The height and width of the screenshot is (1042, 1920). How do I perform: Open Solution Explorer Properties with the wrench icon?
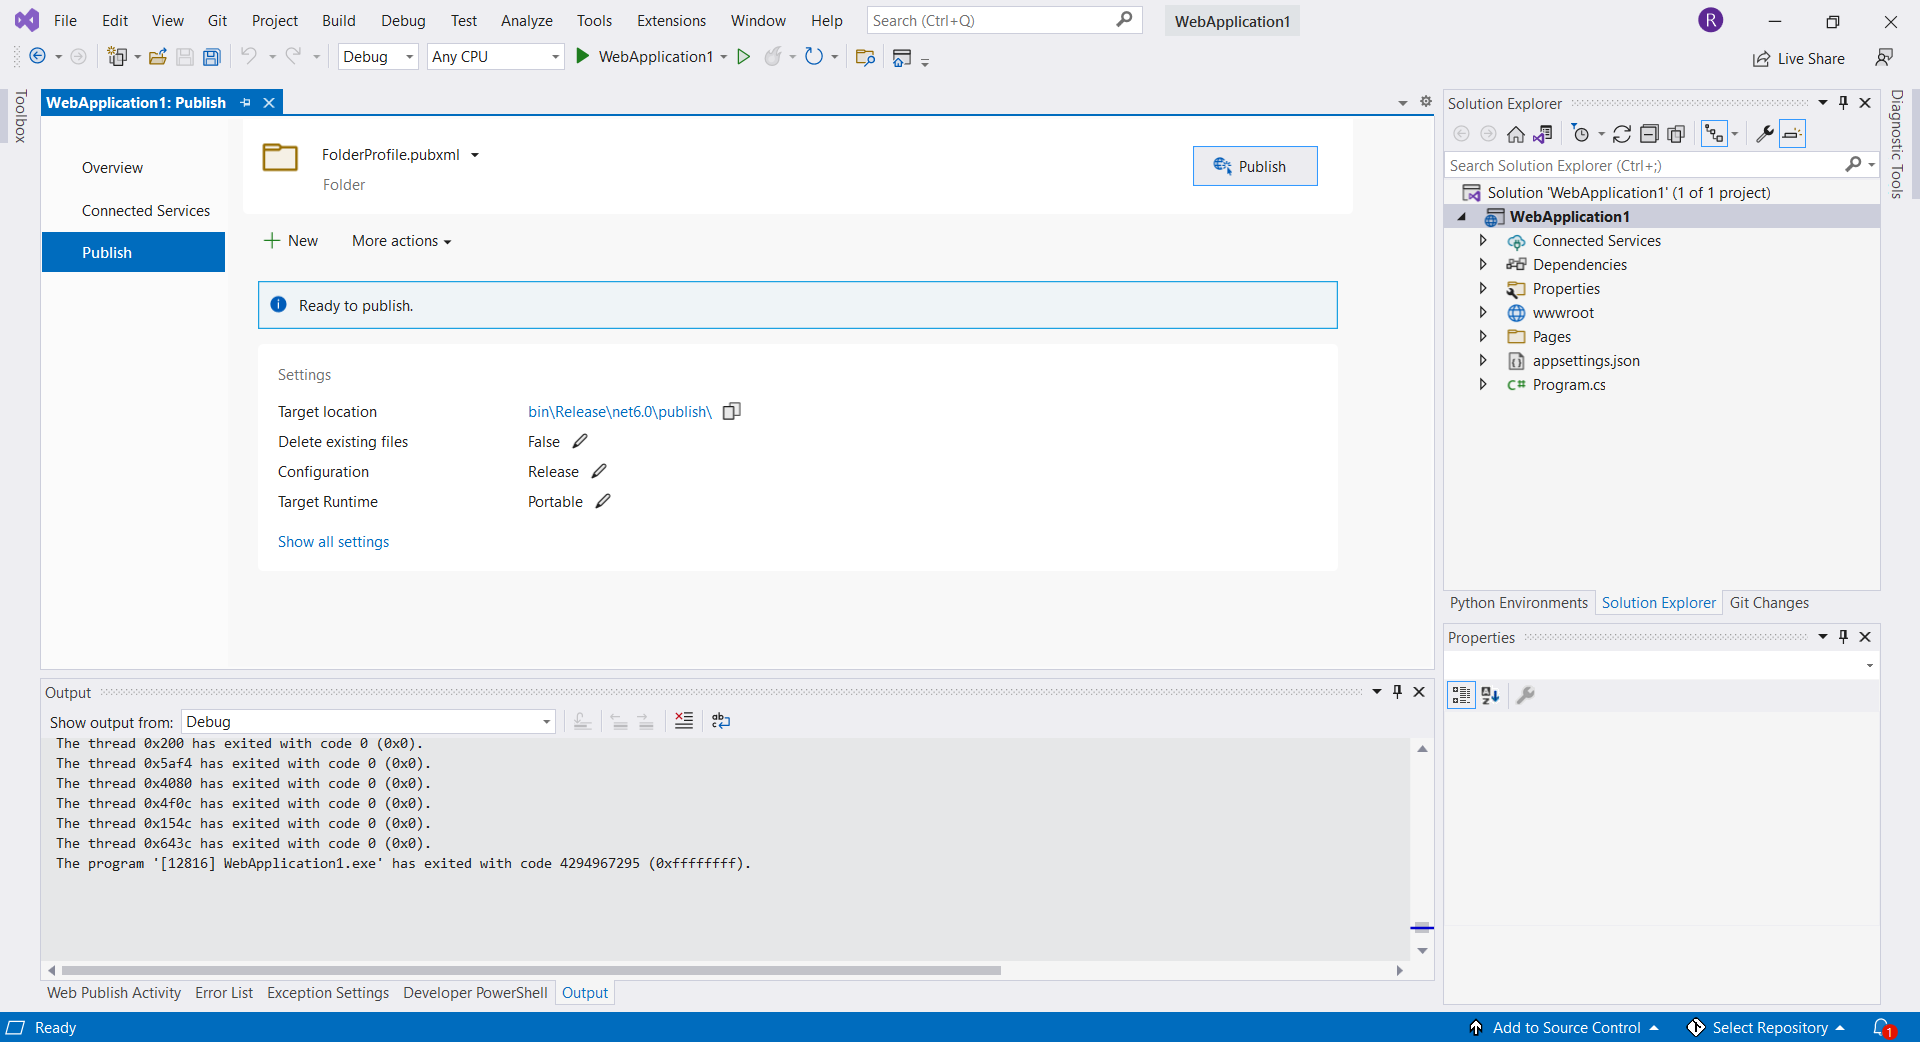1765,134
